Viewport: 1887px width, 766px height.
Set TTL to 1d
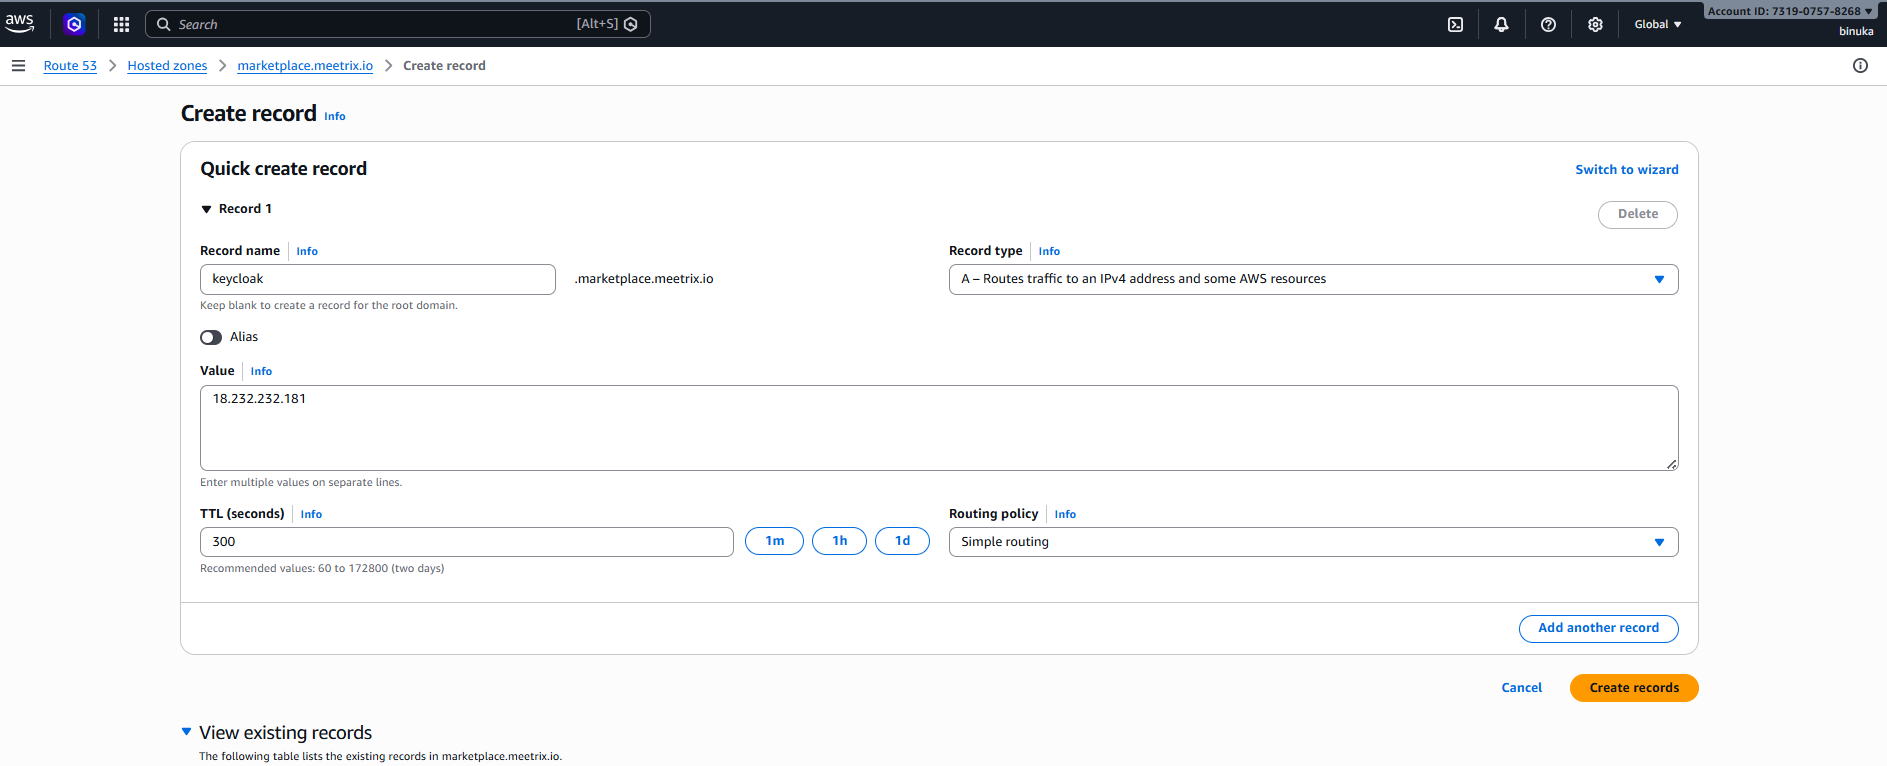(902, 541)
